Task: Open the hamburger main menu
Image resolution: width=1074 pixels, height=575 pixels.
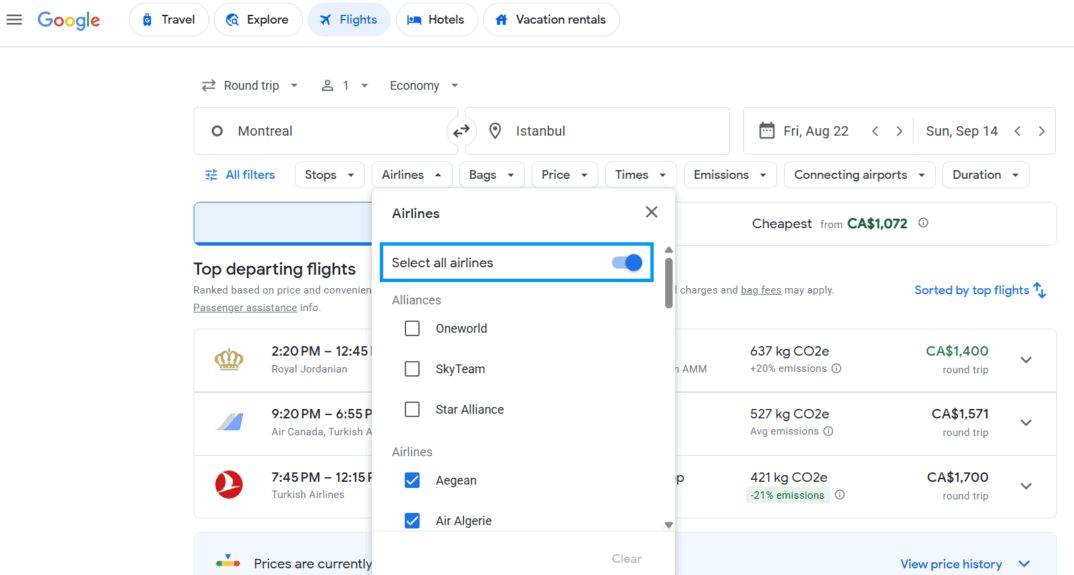Action: [x=14, y=20]
